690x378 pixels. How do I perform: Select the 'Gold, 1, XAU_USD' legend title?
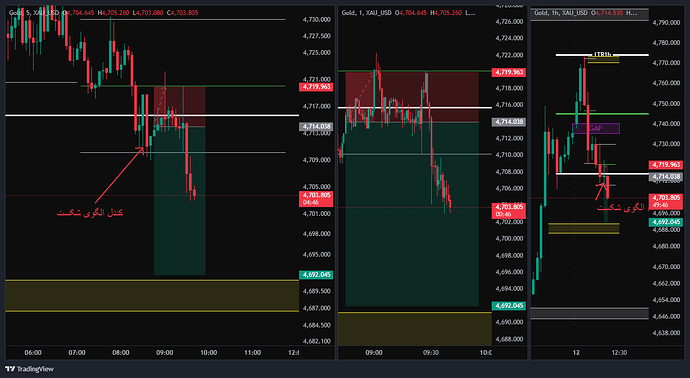point(367,13)
